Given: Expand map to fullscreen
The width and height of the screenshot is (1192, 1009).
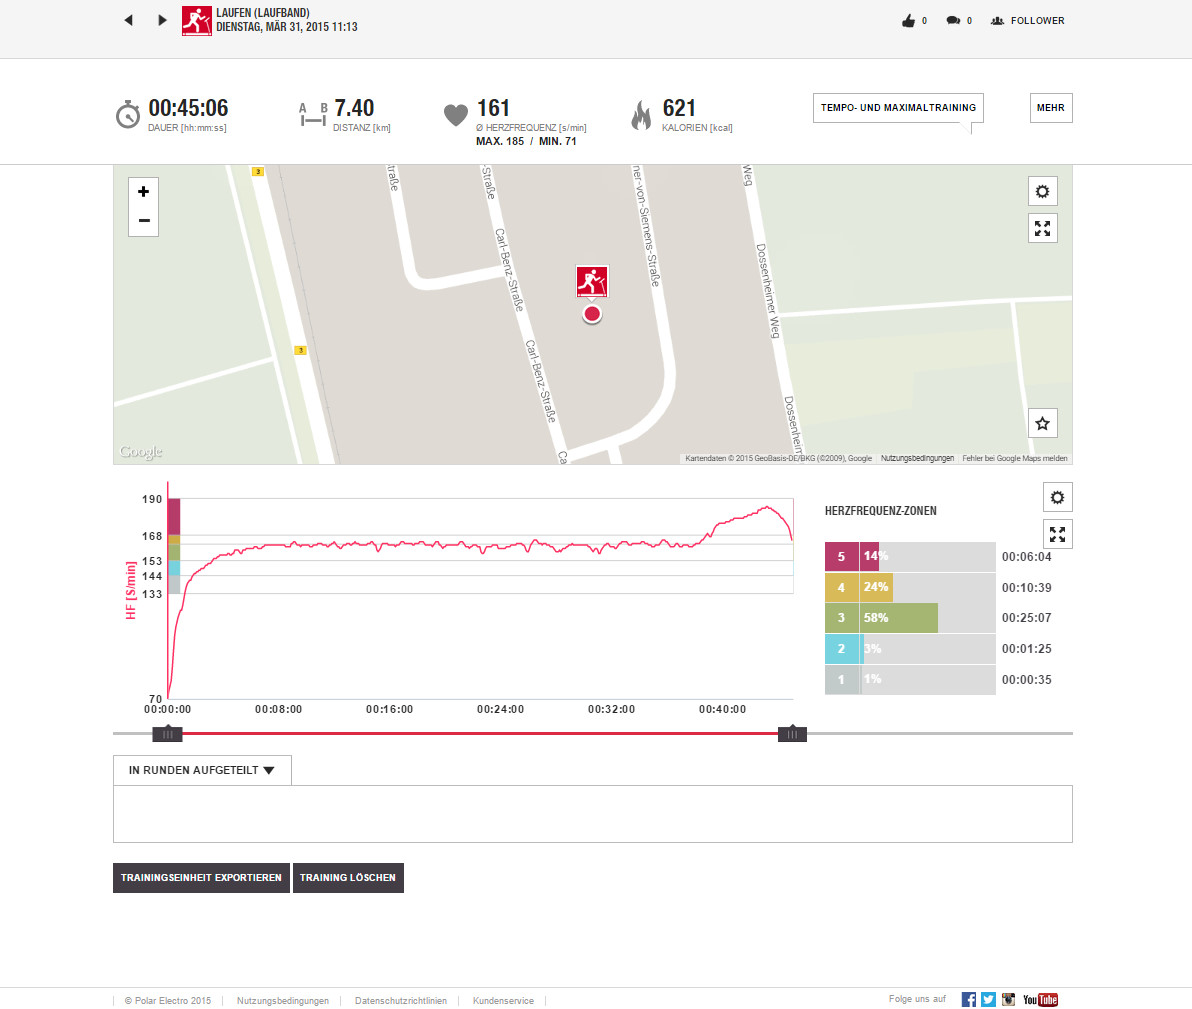Looking at the screenshot, I should click(1042, 229).
